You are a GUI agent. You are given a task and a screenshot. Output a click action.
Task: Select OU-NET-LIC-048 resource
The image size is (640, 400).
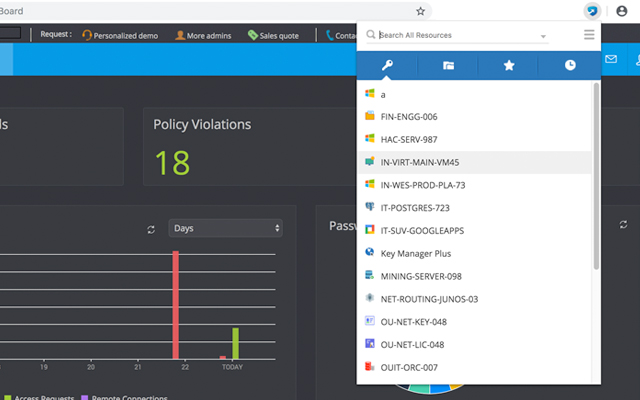tap(474, 345)
